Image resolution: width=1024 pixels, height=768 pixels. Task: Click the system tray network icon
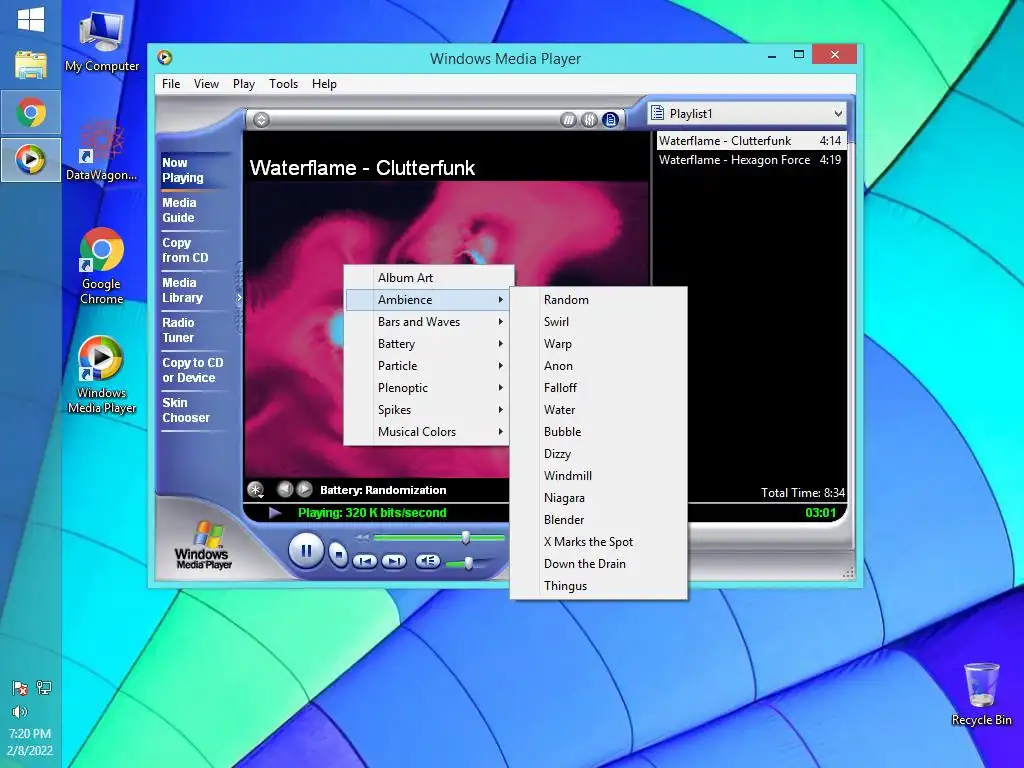pos(44,687)
